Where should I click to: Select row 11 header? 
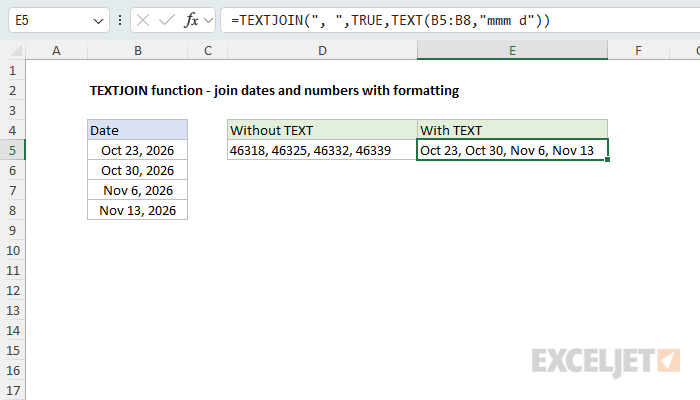click(12, 271)
